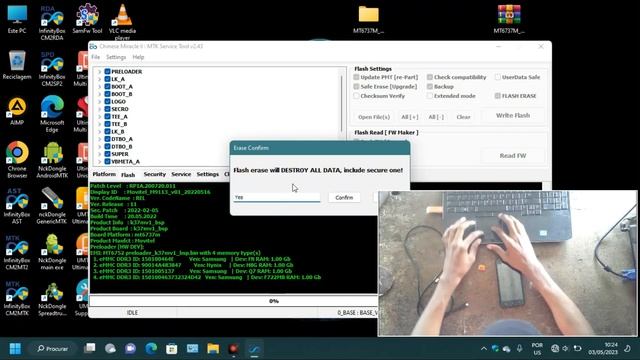Uncheck the PRELOADER partition checkbox
This screenshot has height=360, width=640.
(x=107, y=71)
